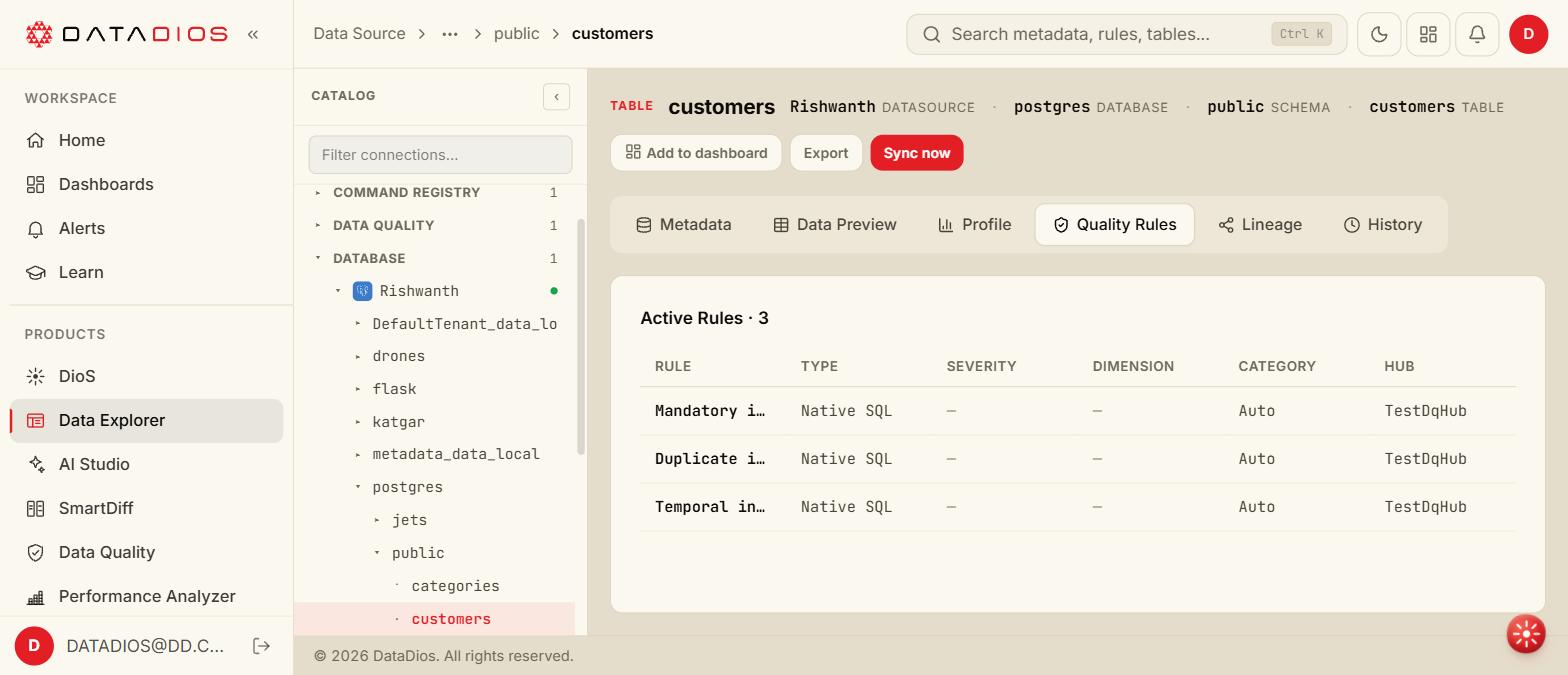Expand the breadcrumb ellipsis
This screenshot has height=675, width=1568.
pyautogui.click(x=450, y=34)
